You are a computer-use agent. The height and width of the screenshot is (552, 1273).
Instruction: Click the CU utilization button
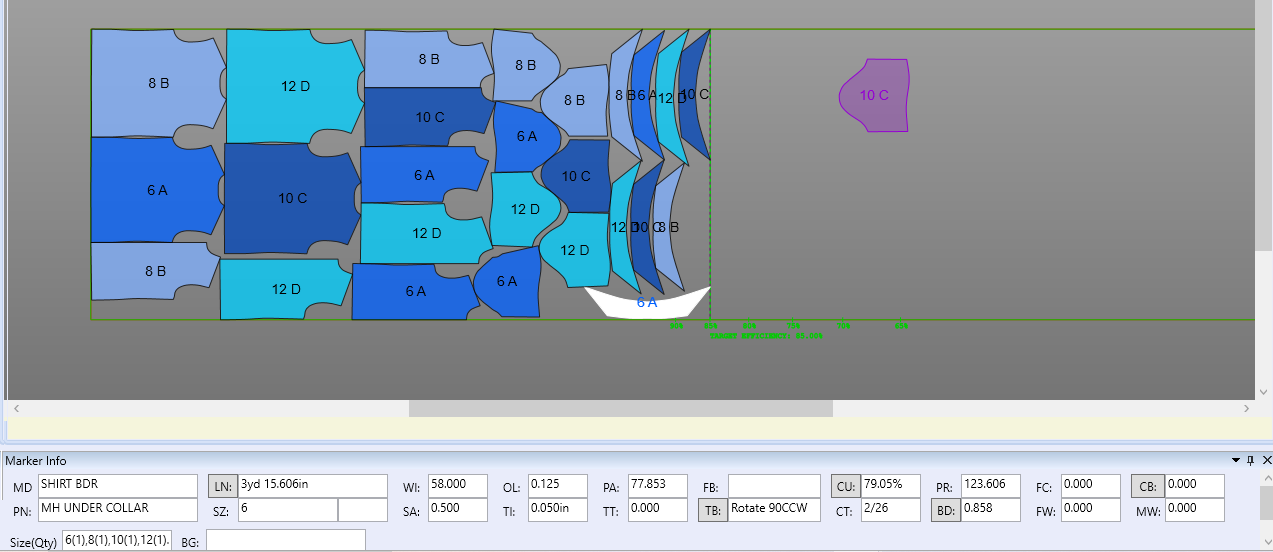tap(846, 486)
